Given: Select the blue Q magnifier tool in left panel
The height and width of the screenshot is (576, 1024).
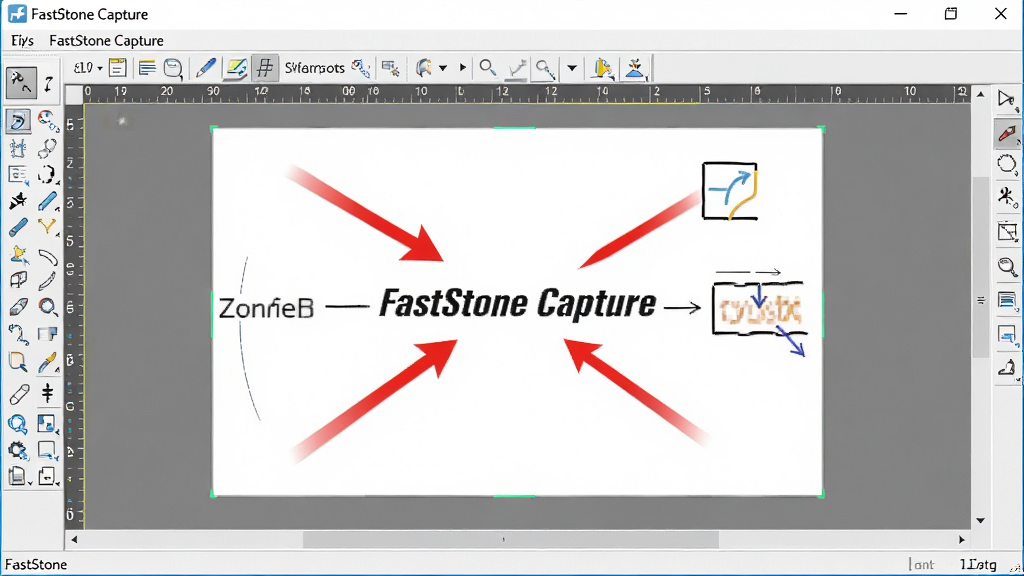Looking at the screenshot, I should (x=18, y=424).
